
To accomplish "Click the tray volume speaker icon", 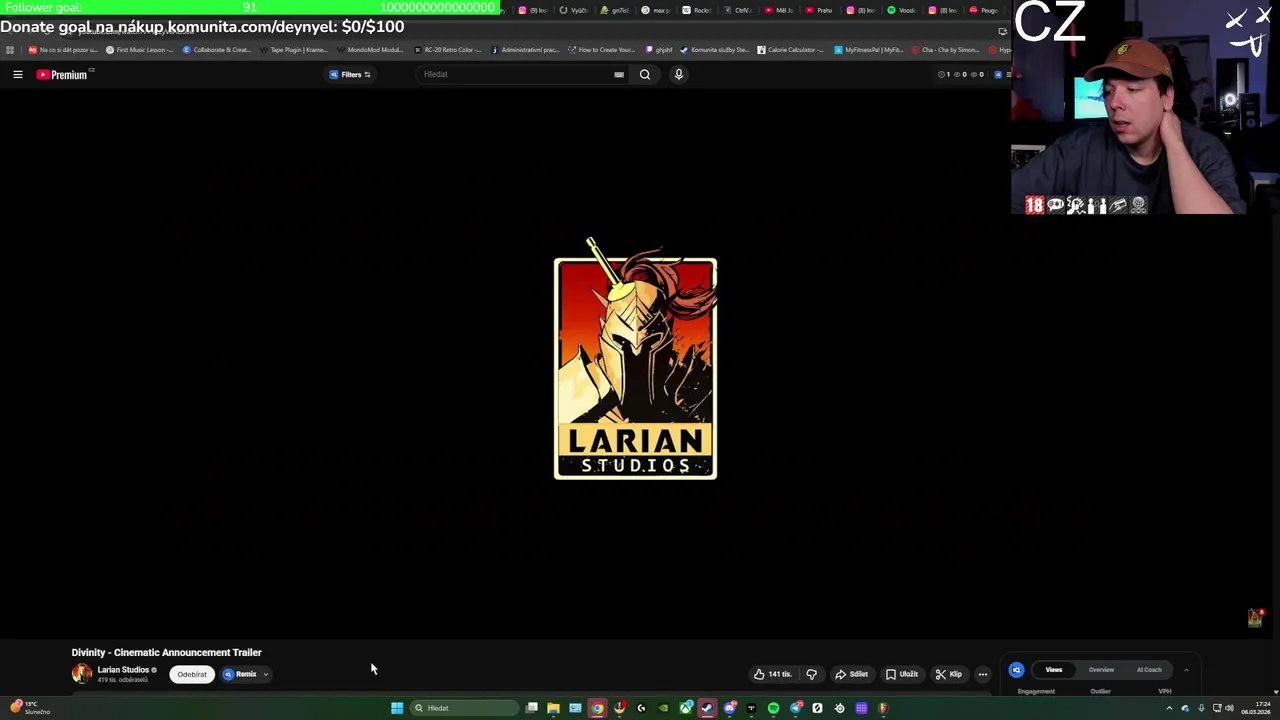I will pos(1229,708).
